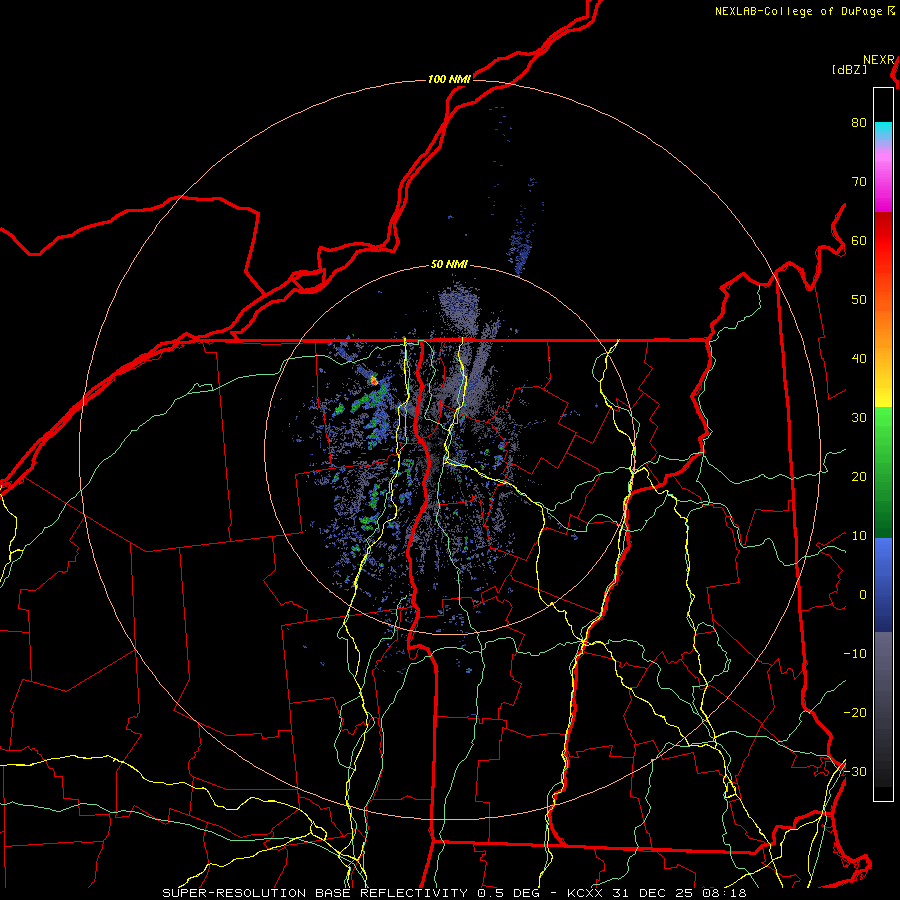Click the Super-Resolution Base Reflectivity caption

(x=315, y=893)
